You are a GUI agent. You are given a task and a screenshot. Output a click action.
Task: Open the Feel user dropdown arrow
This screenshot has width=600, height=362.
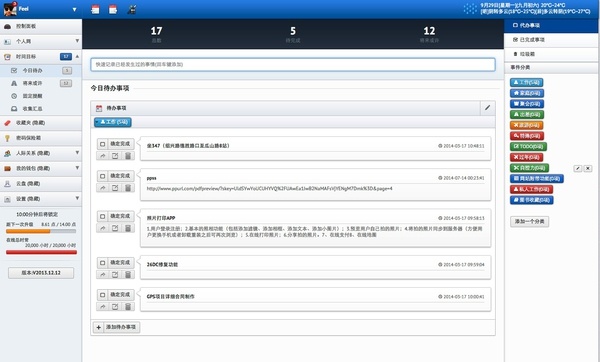(74, 10)
